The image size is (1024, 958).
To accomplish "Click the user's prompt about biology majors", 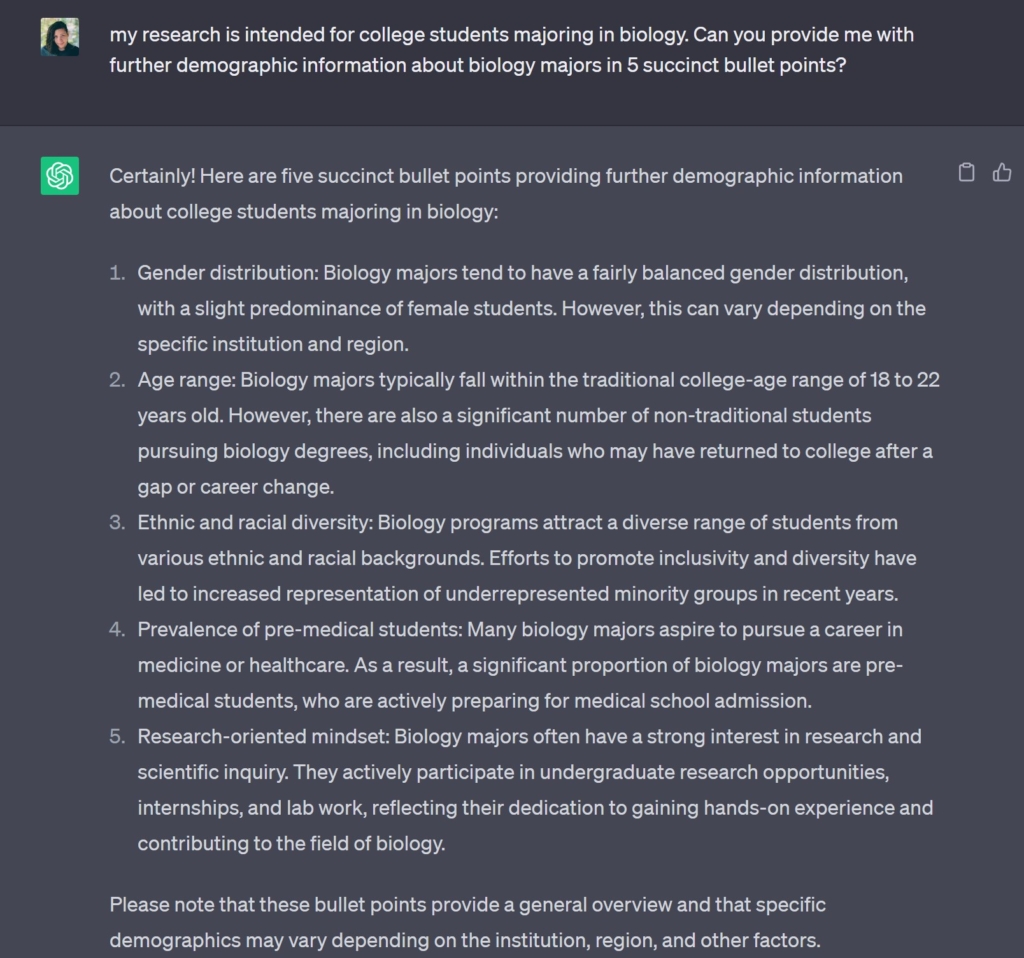I will point(511,51).
